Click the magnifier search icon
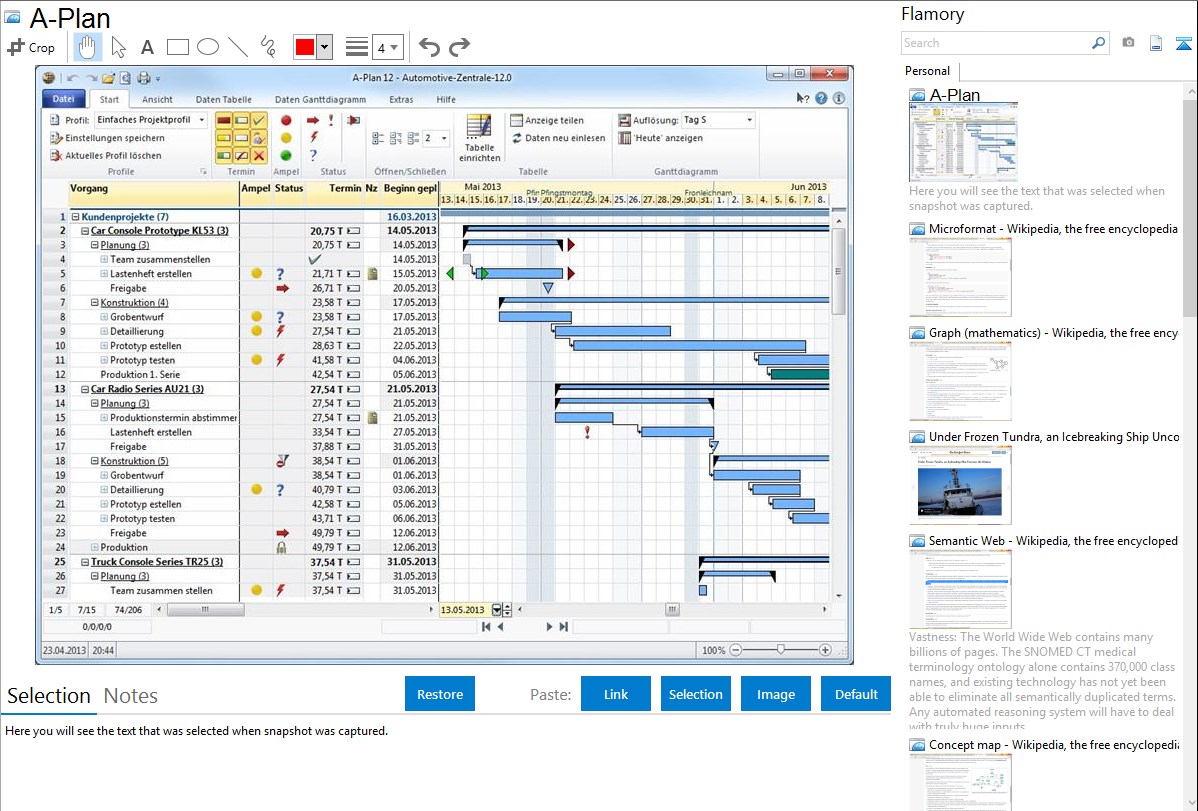The height and width of the screenshot is (811, 1198). 1099,43
